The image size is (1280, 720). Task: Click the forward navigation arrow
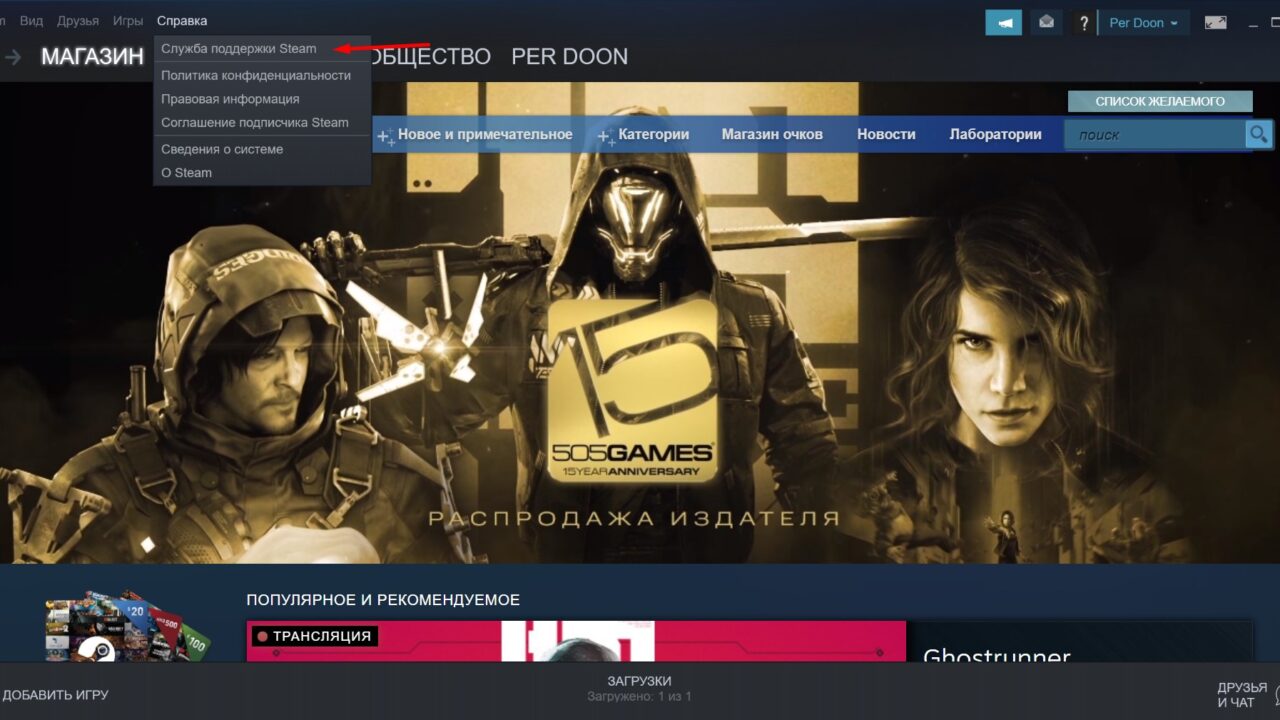point(13,57)
